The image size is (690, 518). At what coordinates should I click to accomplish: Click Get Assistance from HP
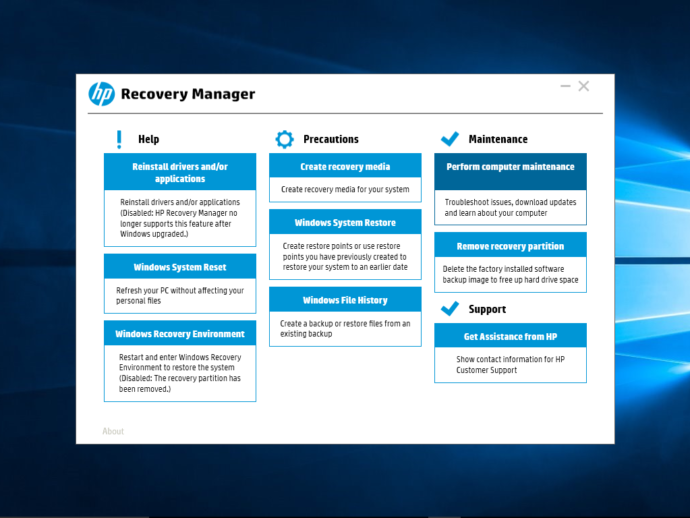point(510,336)
